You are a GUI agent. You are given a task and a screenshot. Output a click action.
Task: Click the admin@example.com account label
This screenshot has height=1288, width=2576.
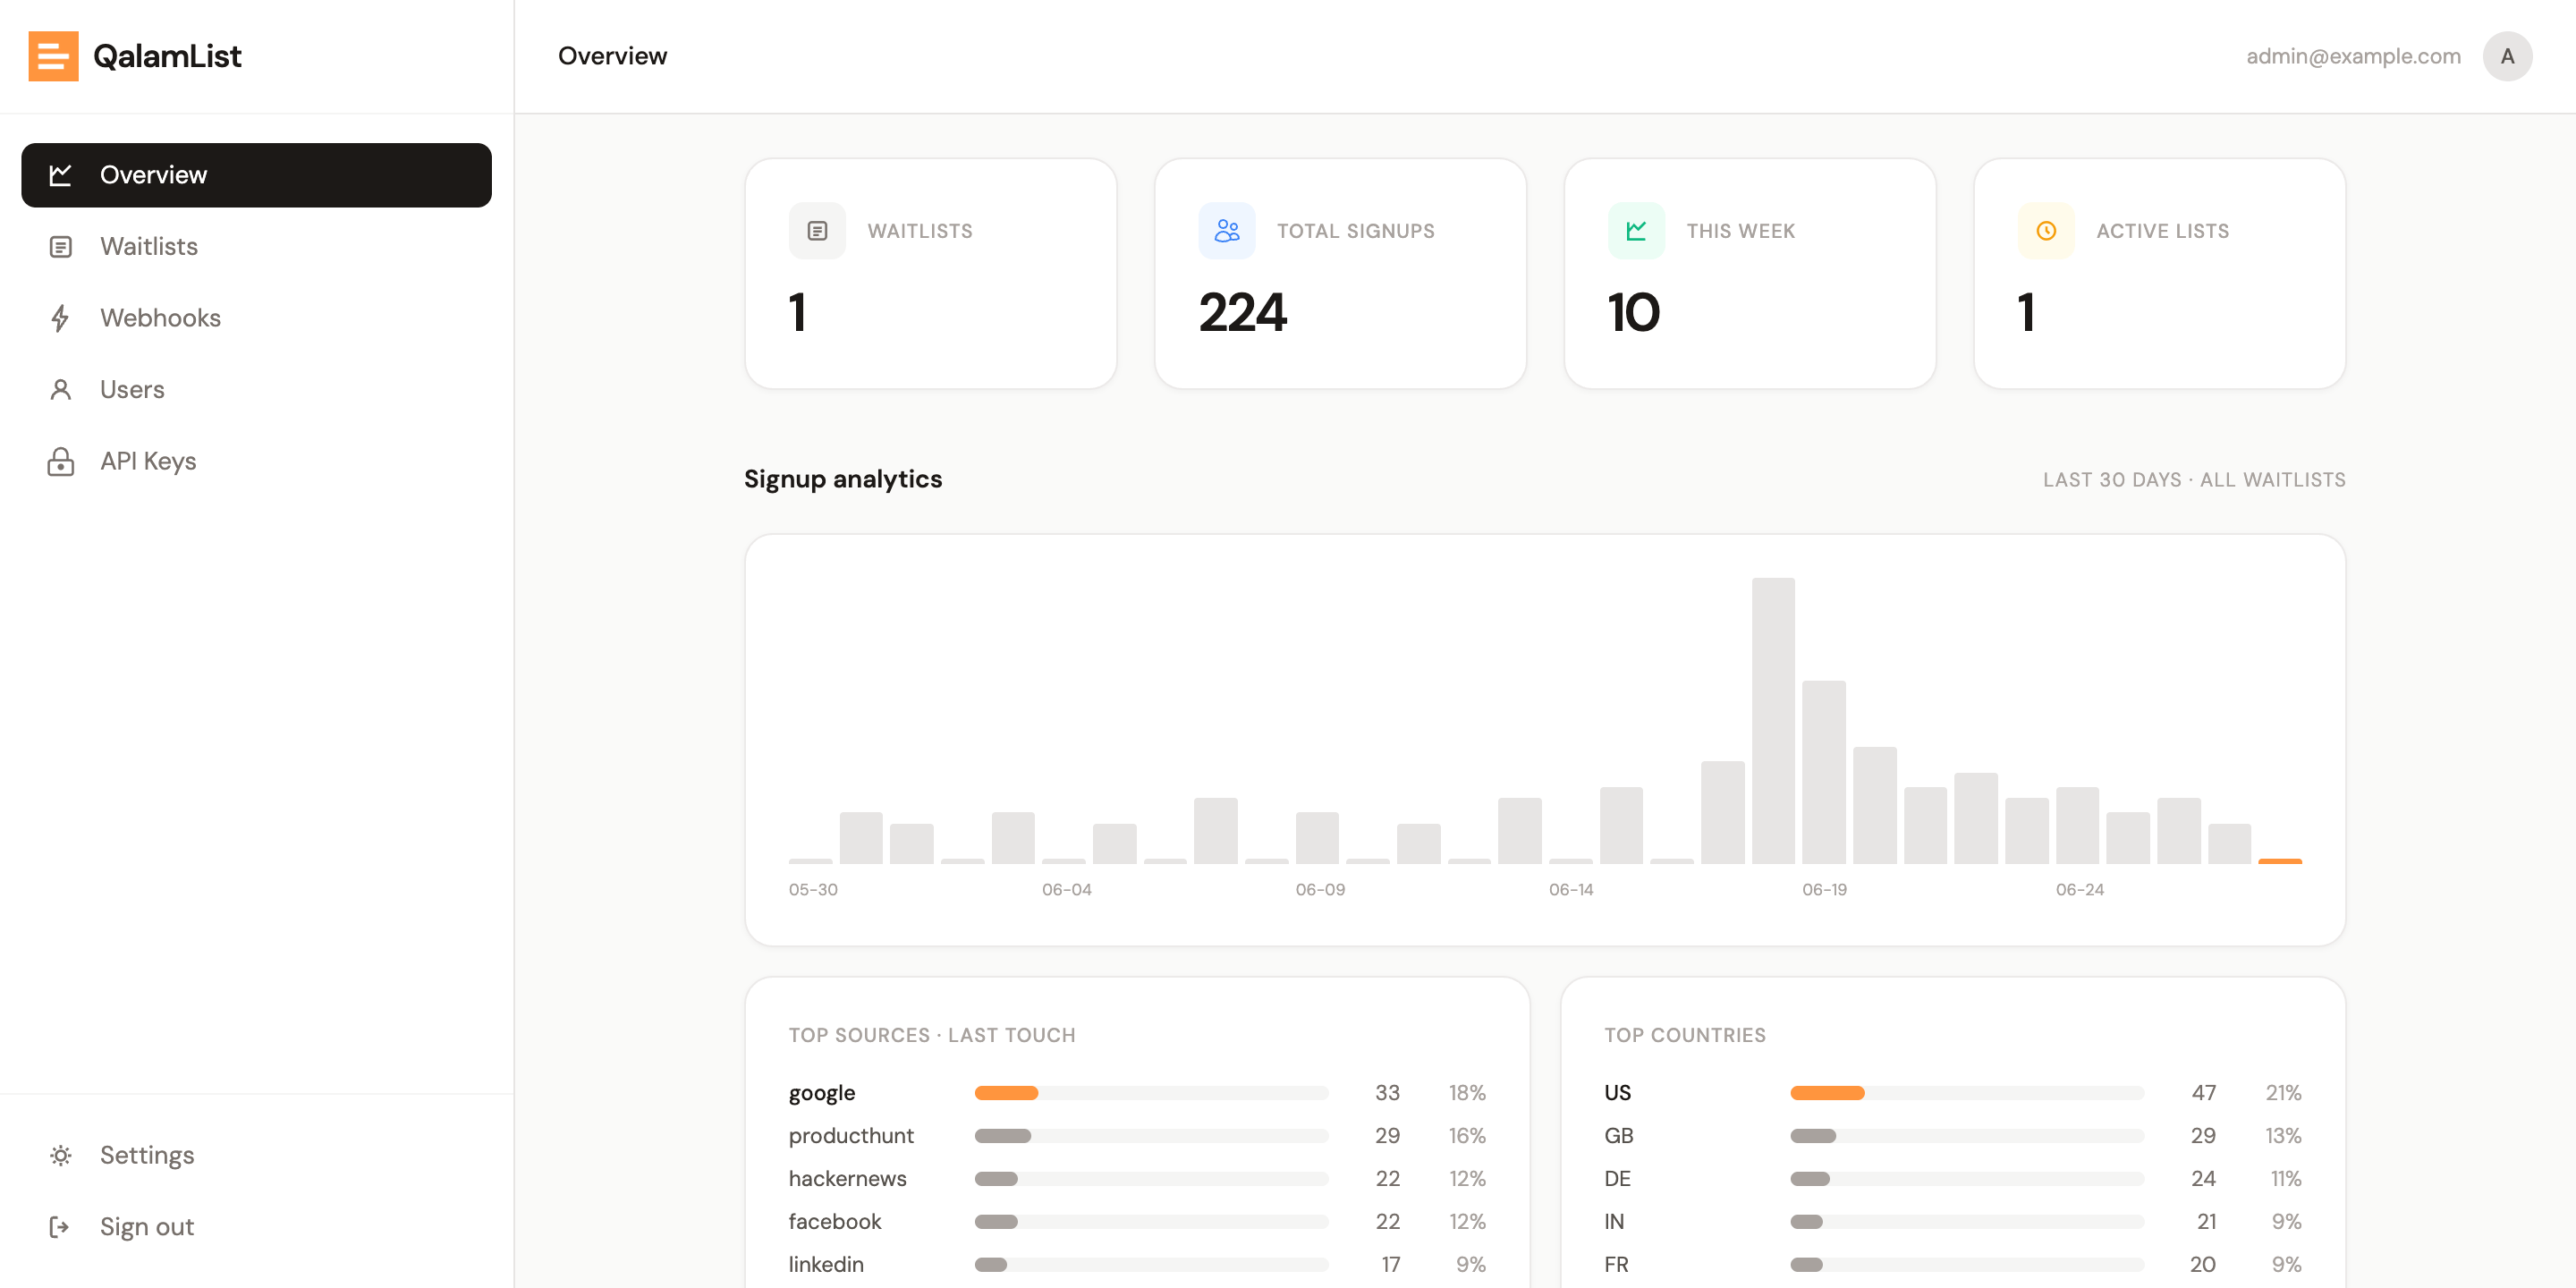[2353, 57]
